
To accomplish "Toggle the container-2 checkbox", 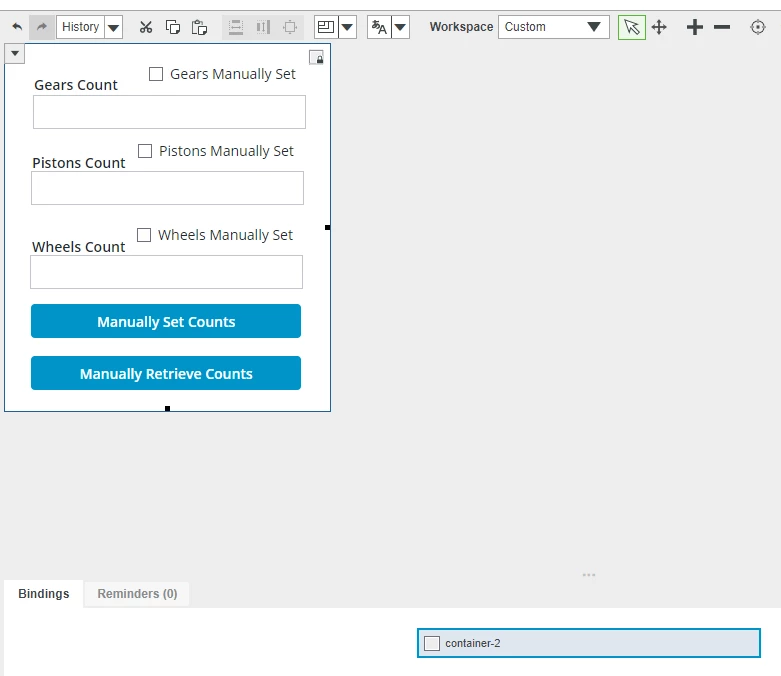I will point(432,643).
